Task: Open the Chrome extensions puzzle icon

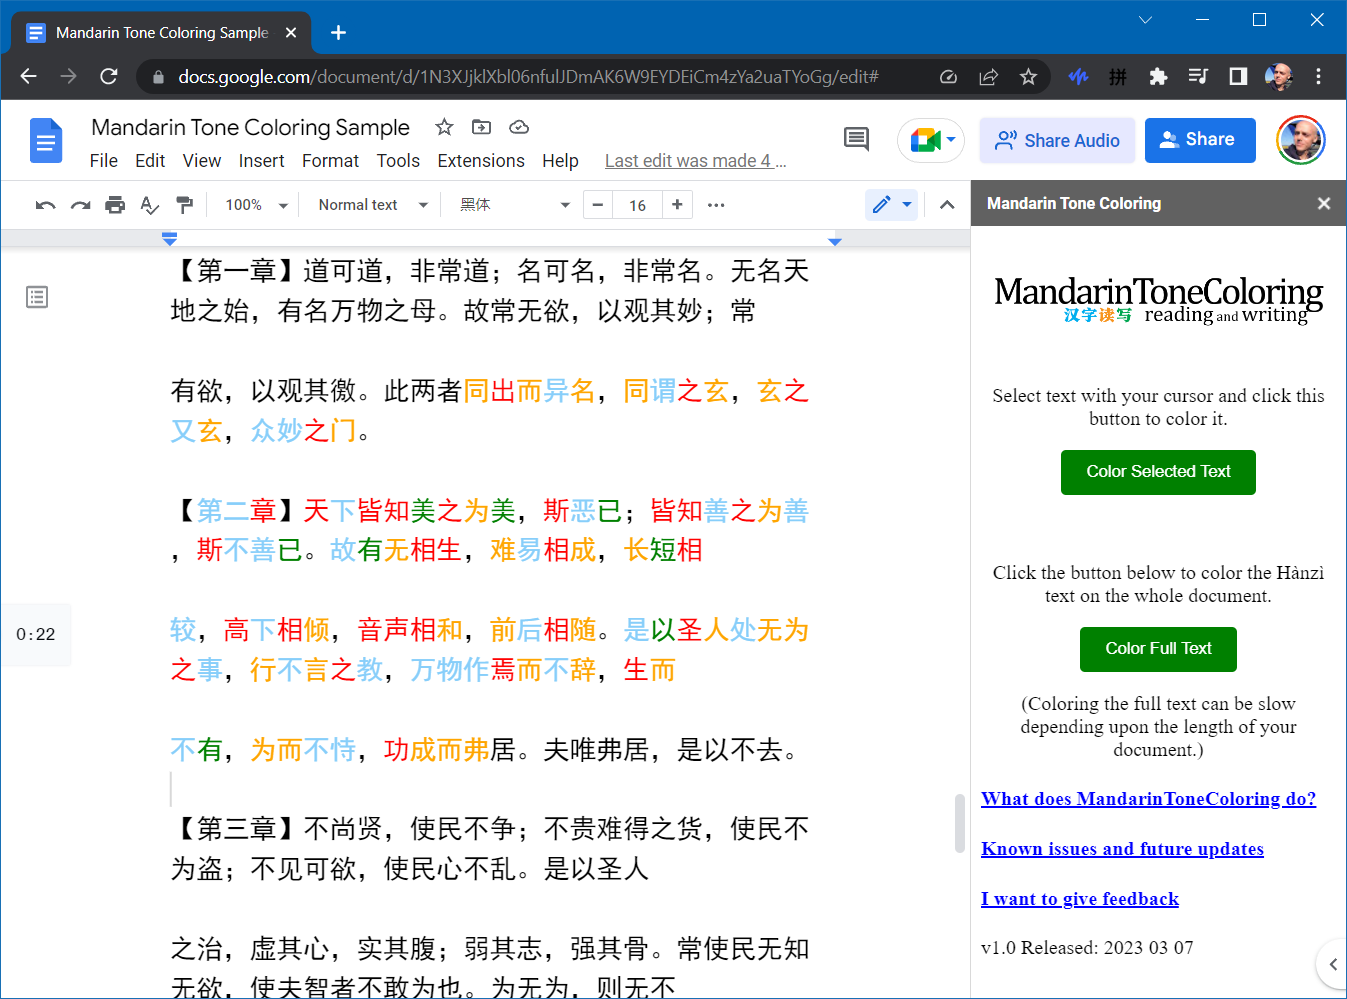Action: pos(1158,77)
